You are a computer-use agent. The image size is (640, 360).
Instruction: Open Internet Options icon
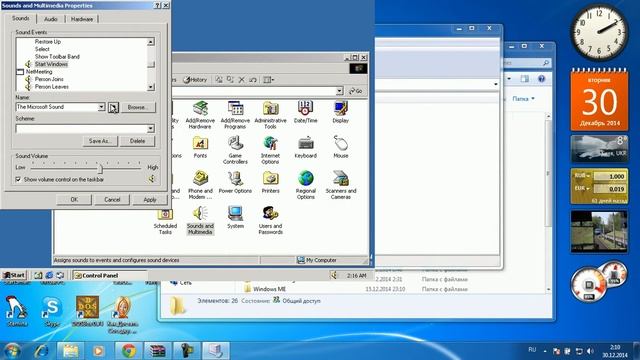[270, 150]
